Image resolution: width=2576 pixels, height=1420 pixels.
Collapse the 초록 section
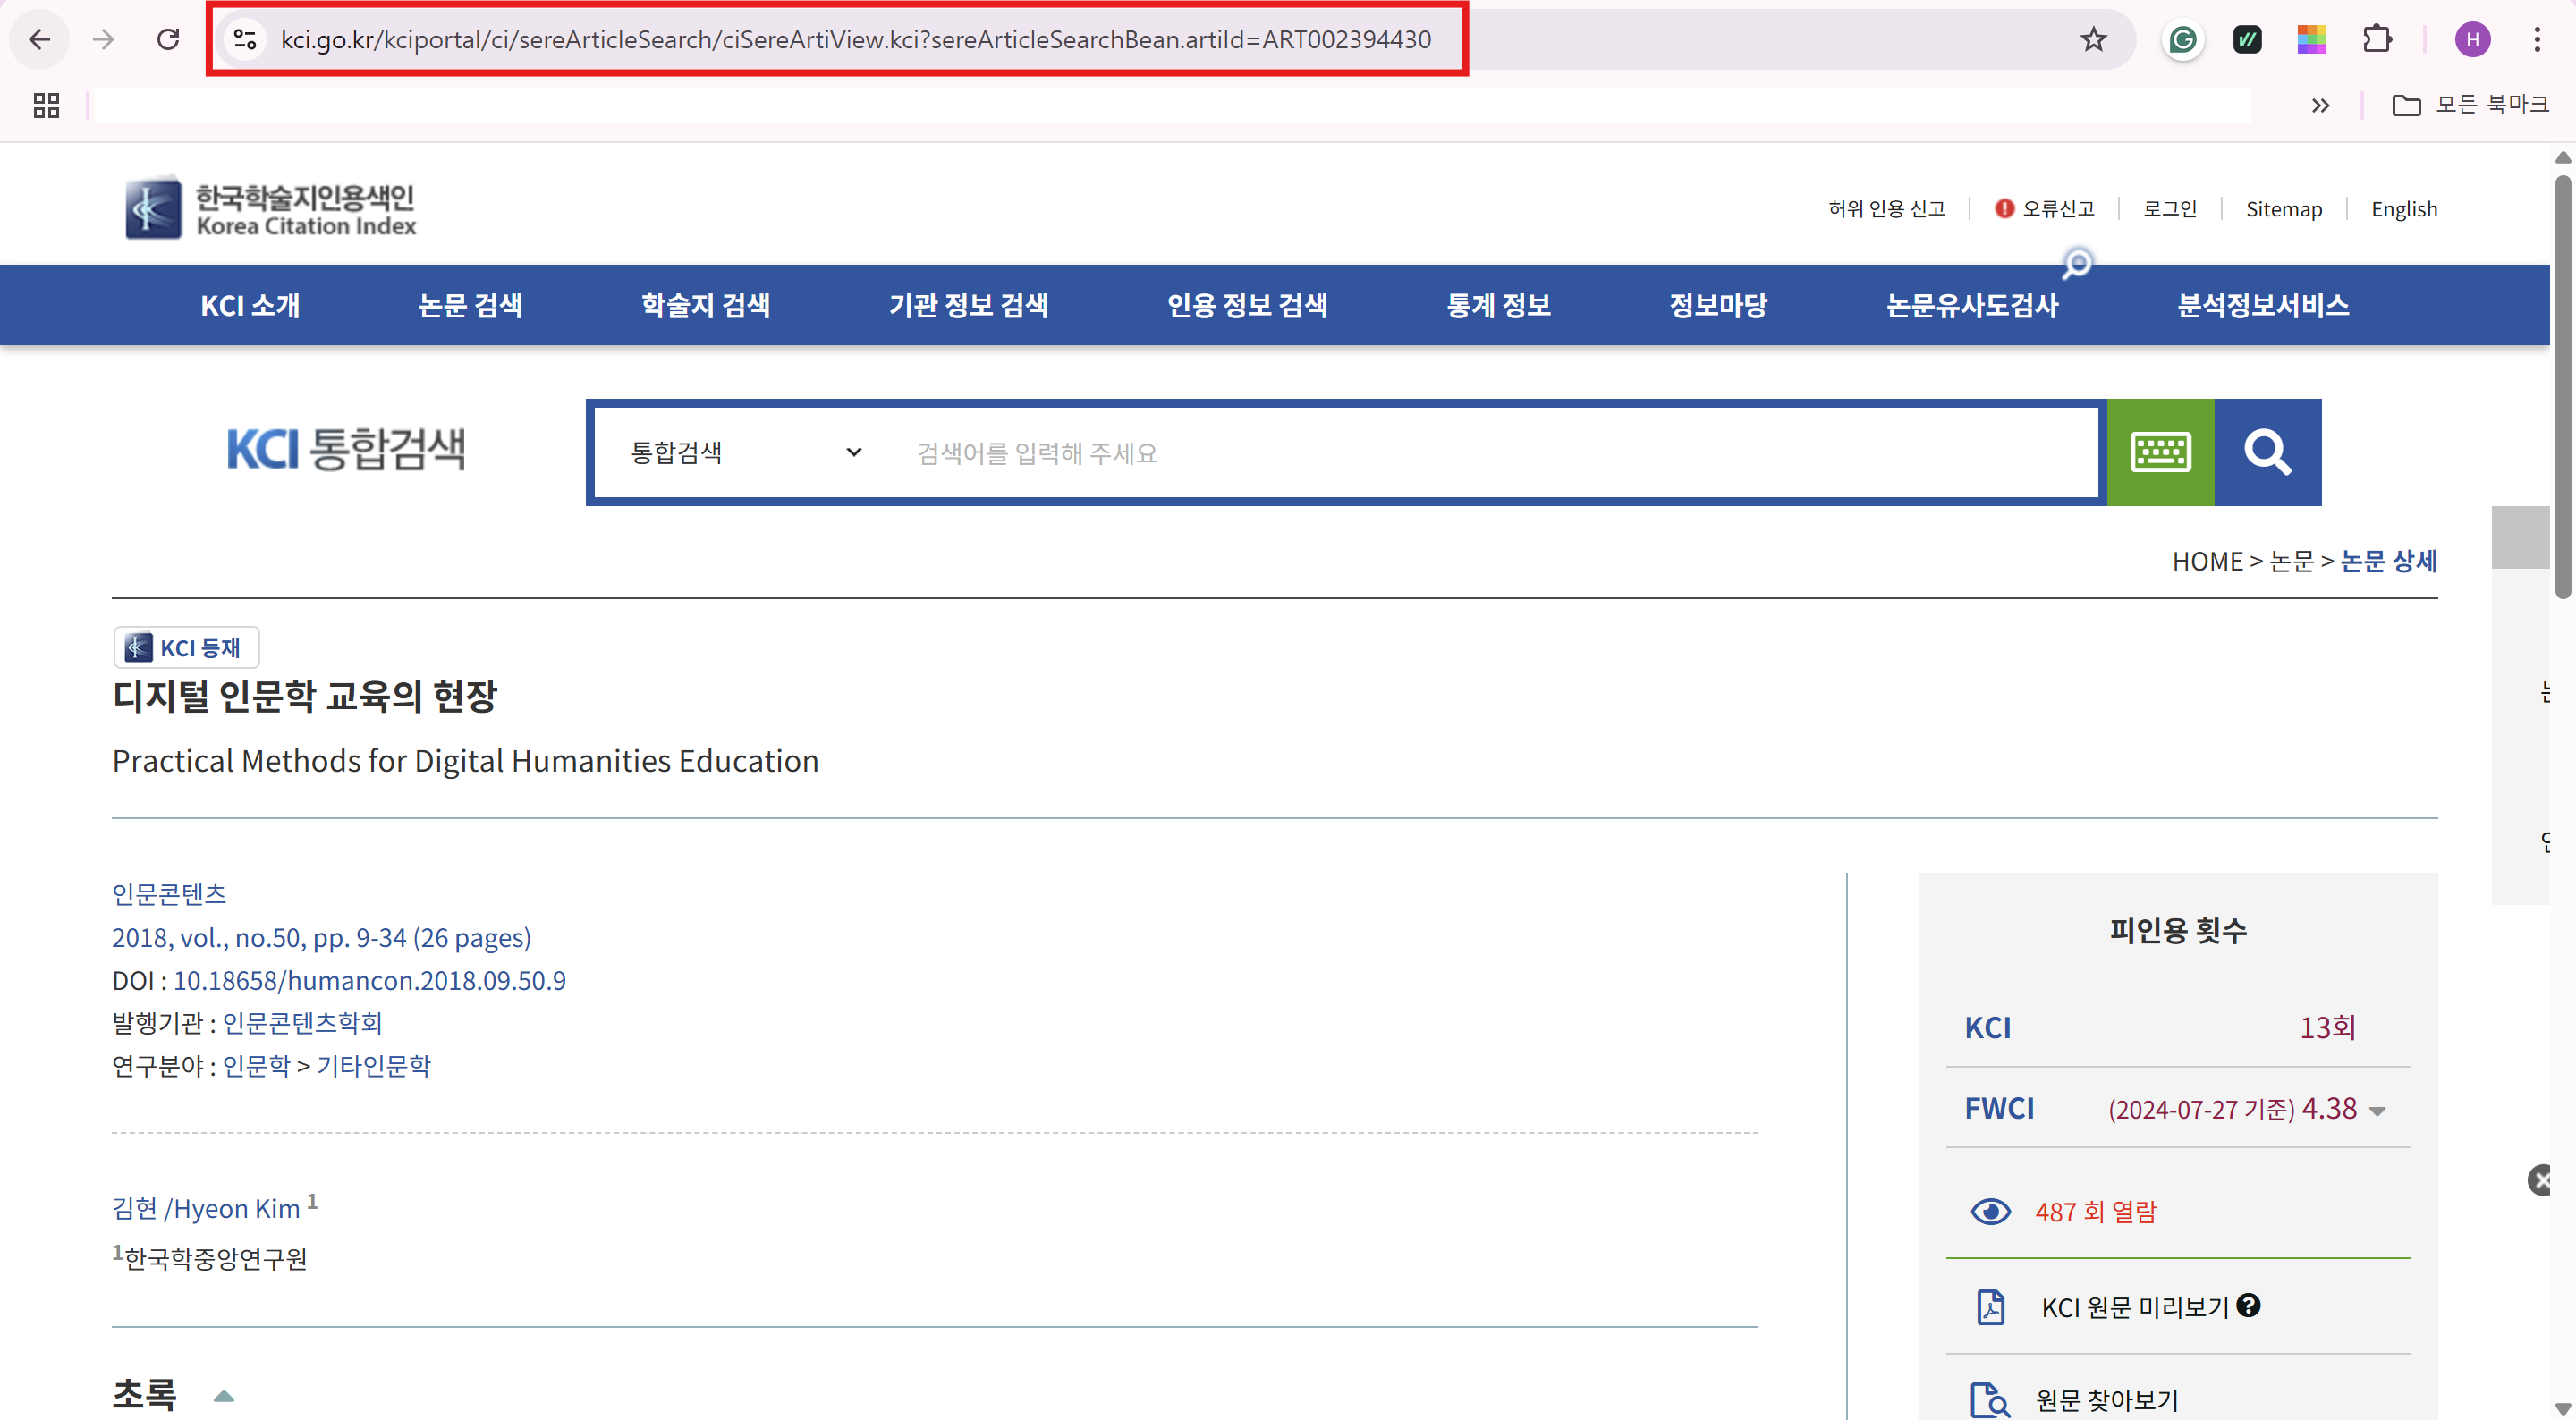pos(224,1396)
